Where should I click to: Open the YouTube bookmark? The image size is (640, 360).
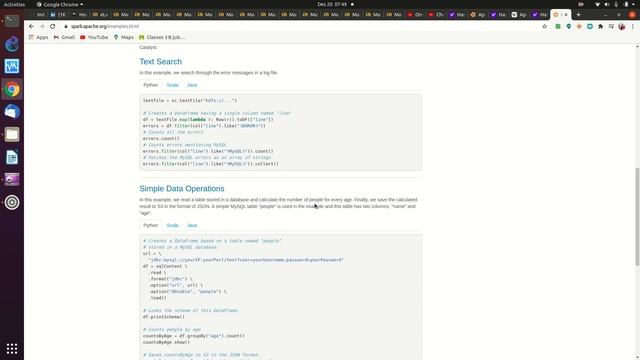point(94,37)
